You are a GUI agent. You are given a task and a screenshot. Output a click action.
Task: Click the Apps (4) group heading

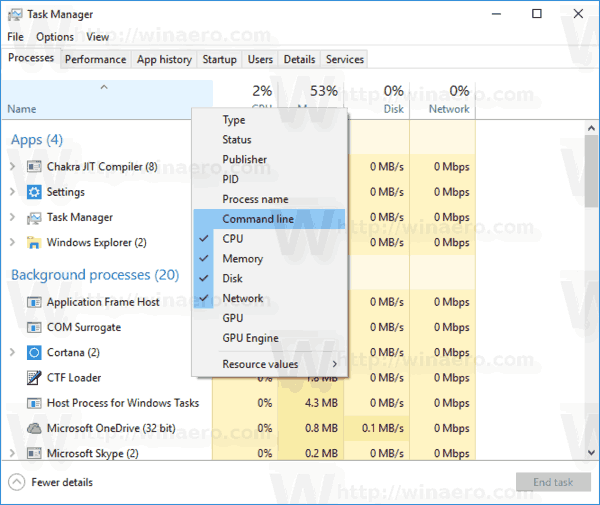click(37, 140)
